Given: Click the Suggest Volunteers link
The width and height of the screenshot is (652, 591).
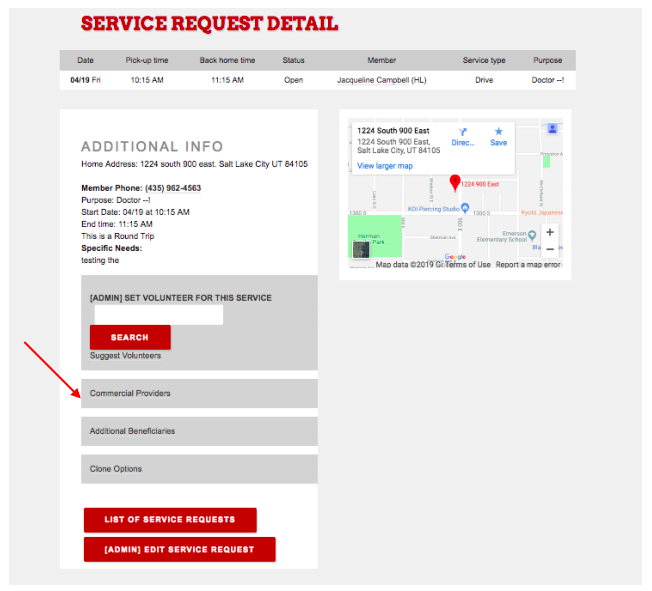Looking at the screenshot, I should click(x=125, y=356).
